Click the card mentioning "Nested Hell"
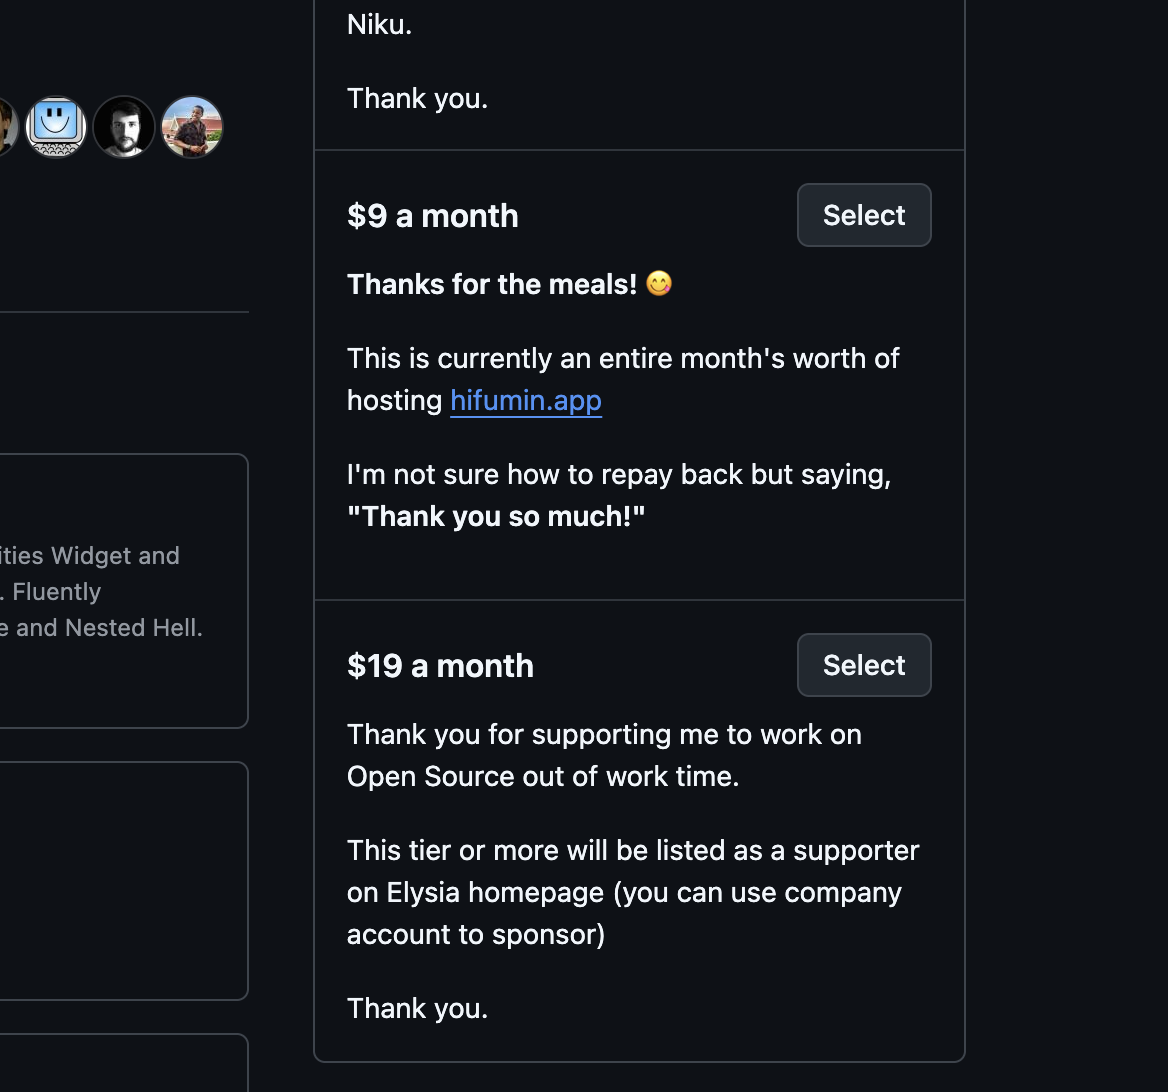Viewport: 1168px width, 1092px height. (x=120, y=591)
